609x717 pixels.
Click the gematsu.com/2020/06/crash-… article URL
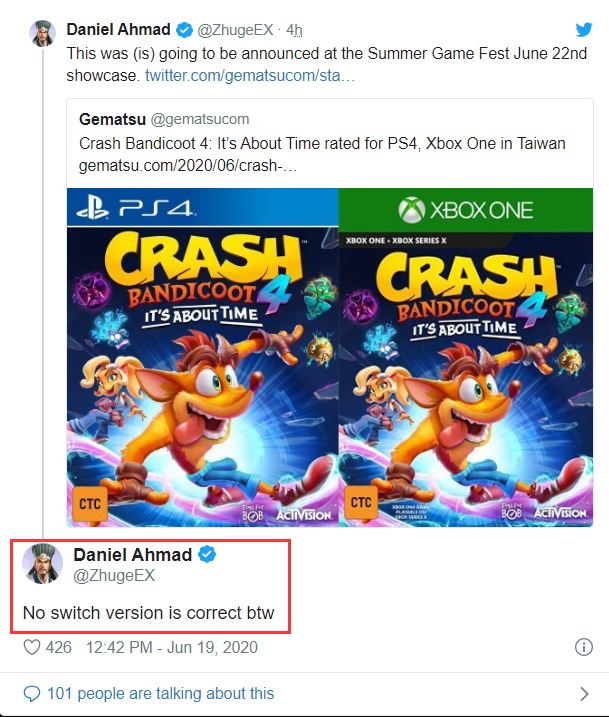(x=188, y=166)
